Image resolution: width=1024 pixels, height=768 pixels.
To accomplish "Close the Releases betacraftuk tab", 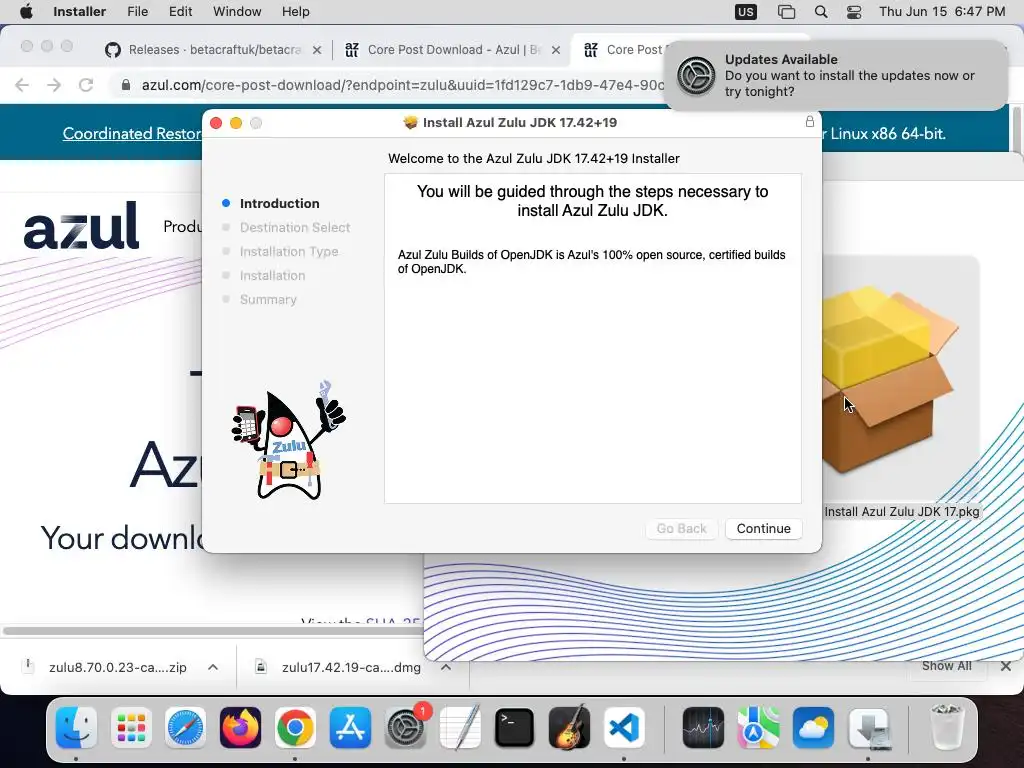I will (317, 50).
